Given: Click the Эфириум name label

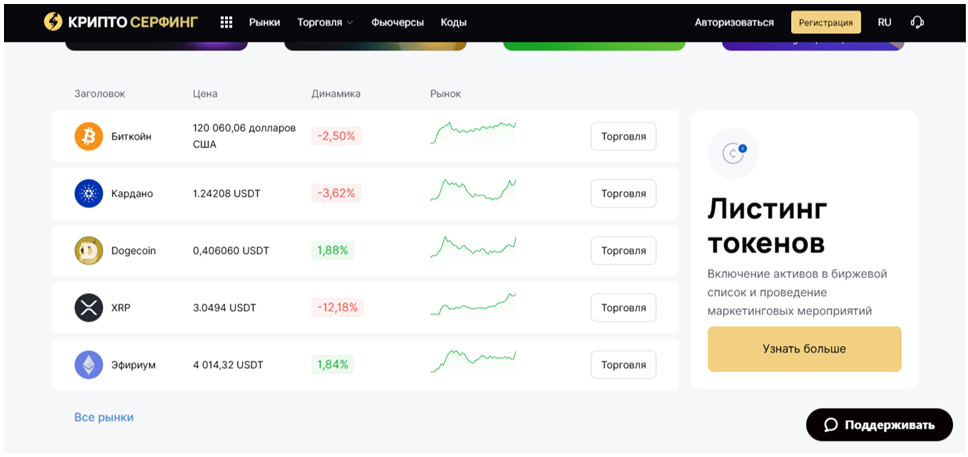Looking at the screenshot, I should tap(133, 365).
